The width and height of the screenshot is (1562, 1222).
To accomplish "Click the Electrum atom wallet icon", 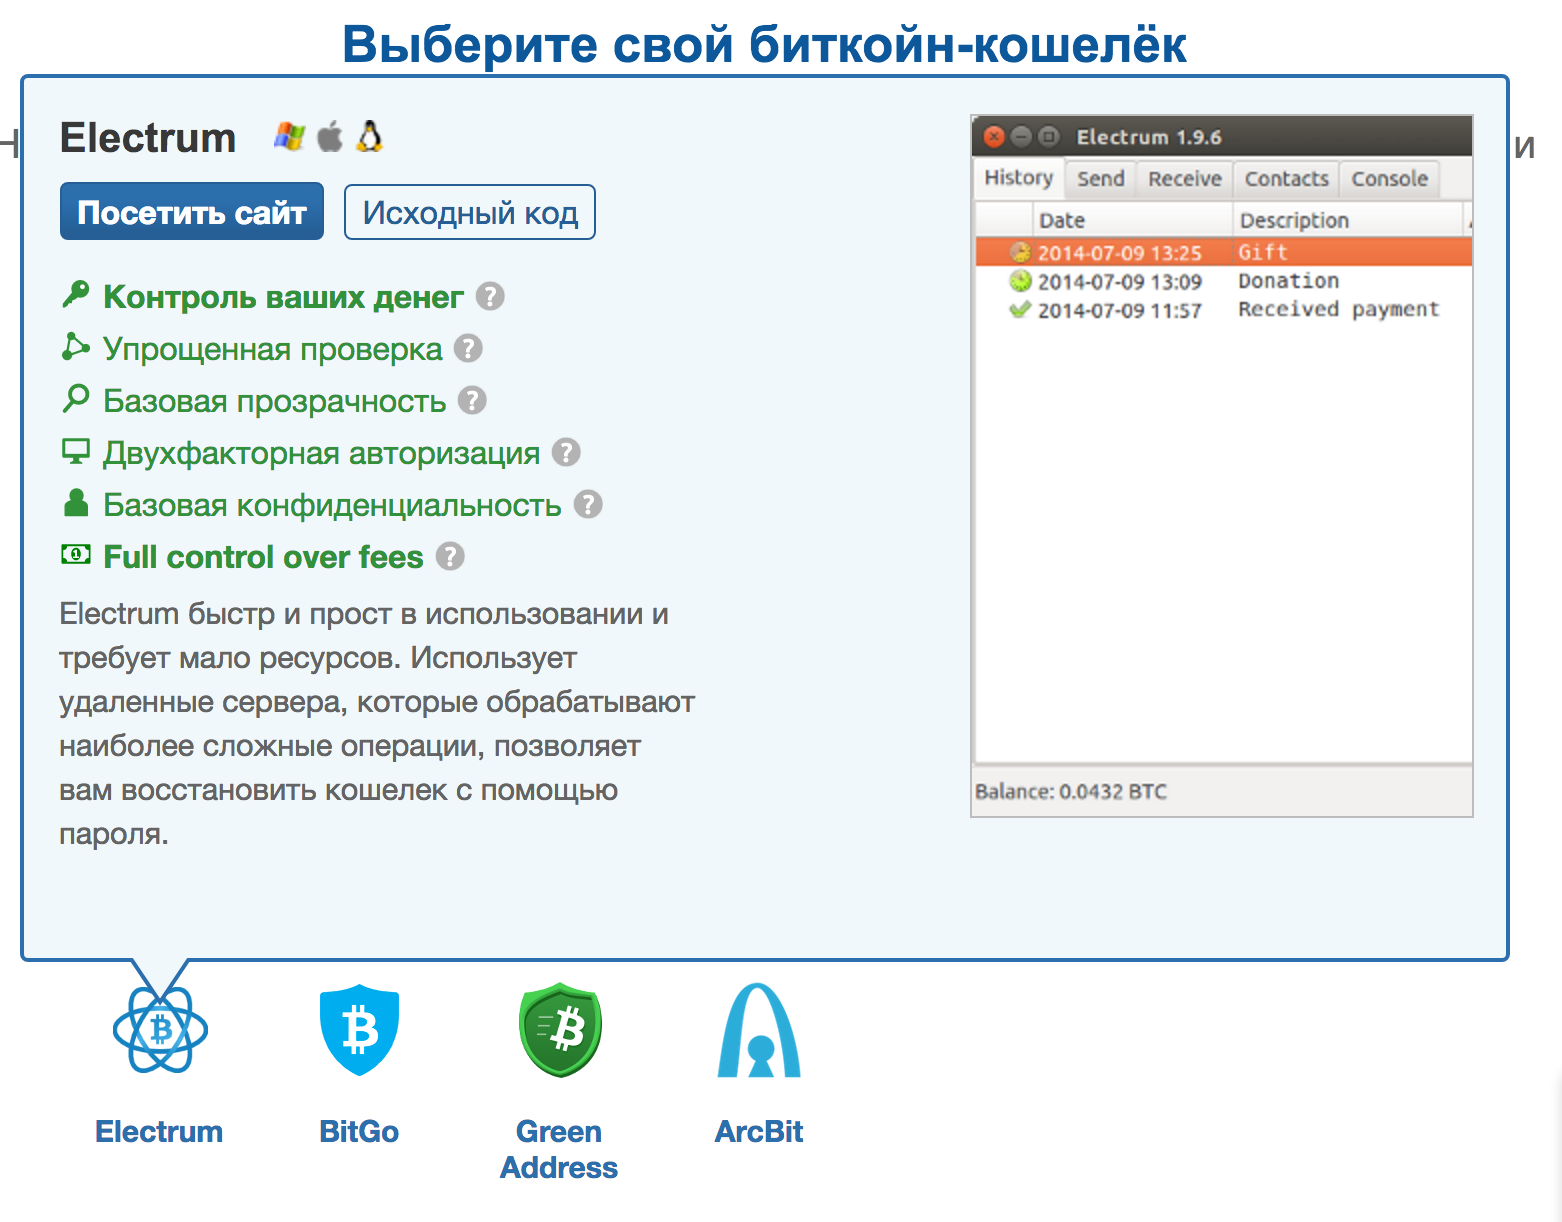I will pos(160,1030).
